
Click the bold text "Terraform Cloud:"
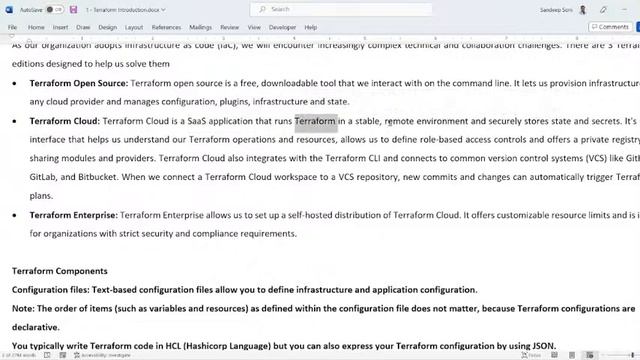64,121
